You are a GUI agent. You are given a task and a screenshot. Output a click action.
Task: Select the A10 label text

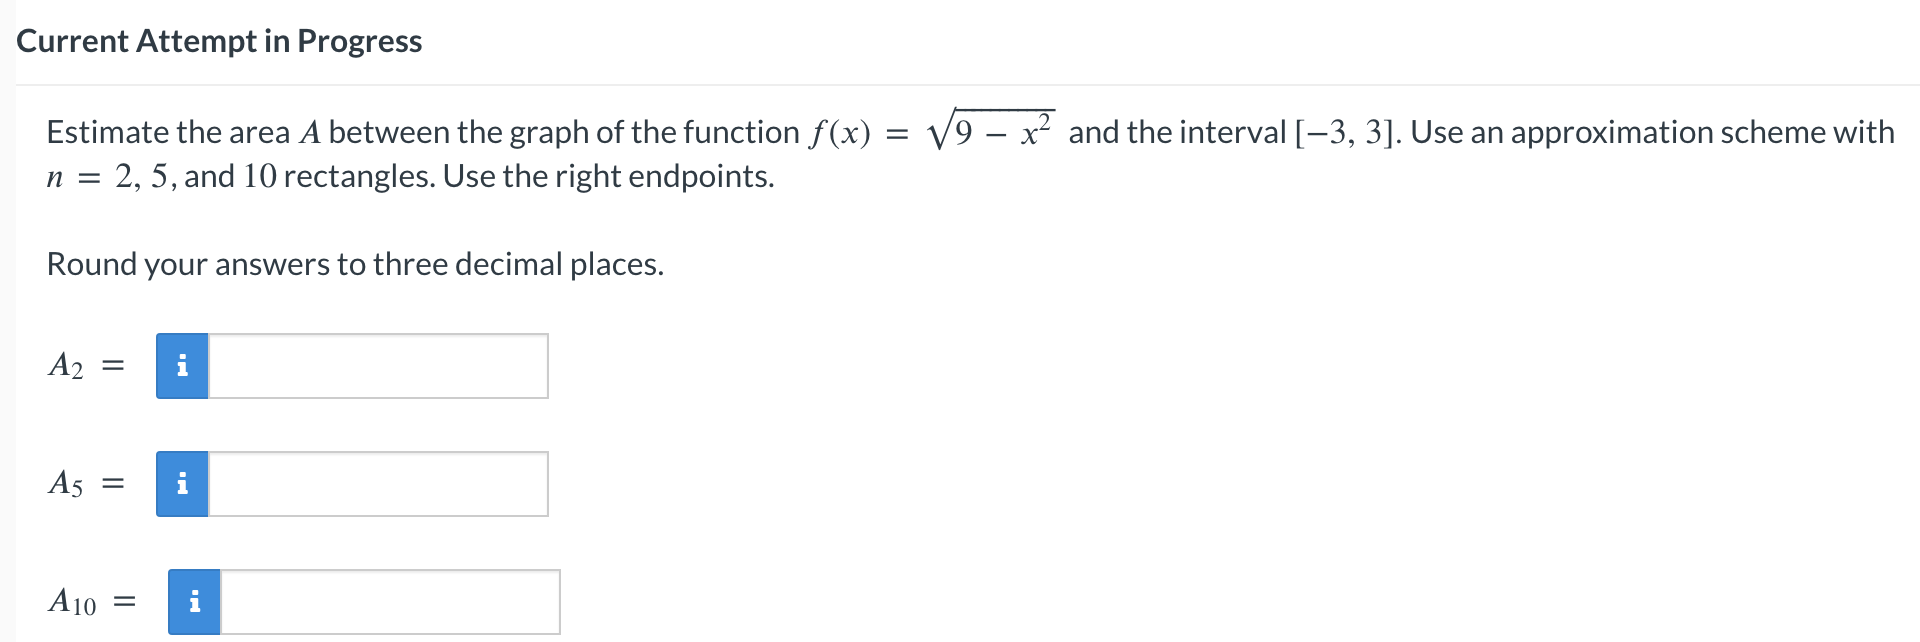point(75,601)
